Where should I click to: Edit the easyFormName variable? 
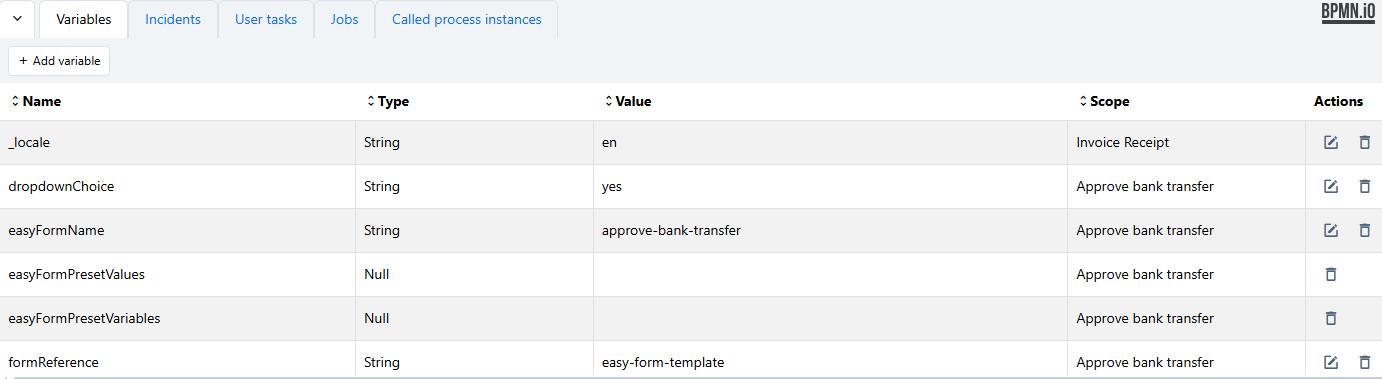point(1330,231)
